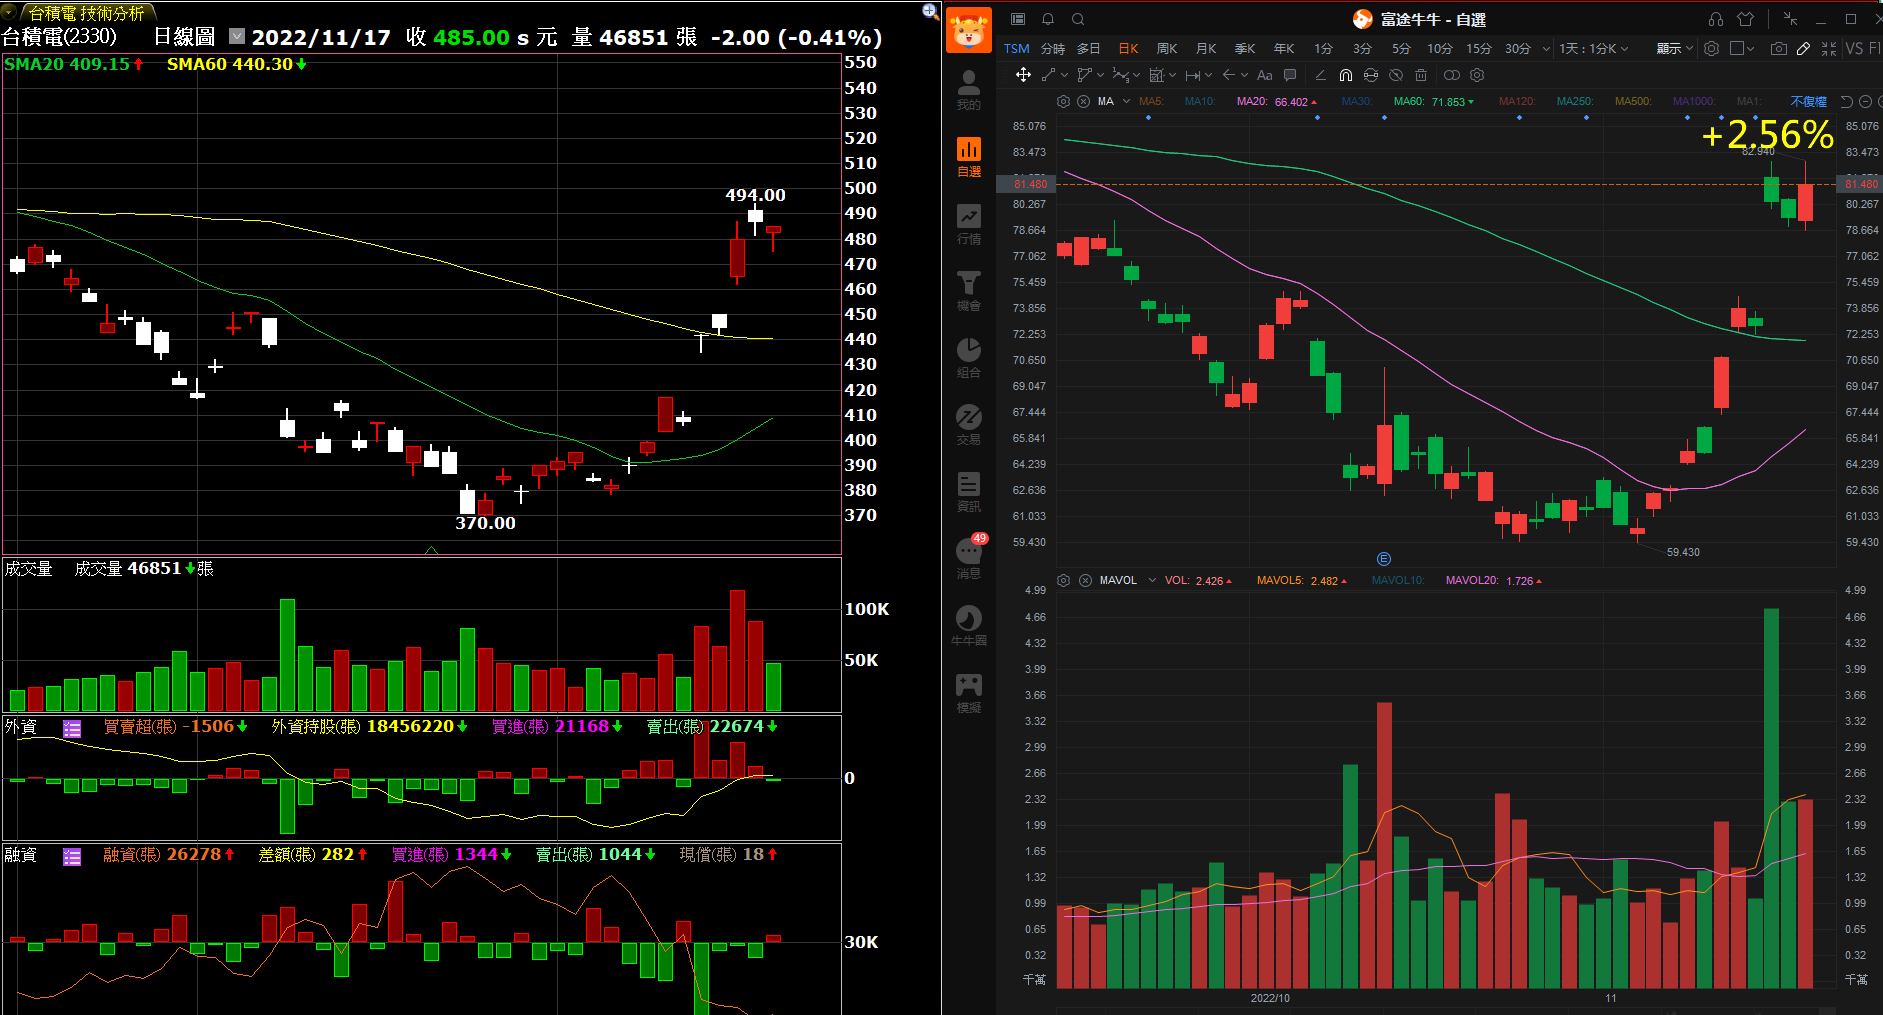Open the 外資 list settings button

coord(72,729)
